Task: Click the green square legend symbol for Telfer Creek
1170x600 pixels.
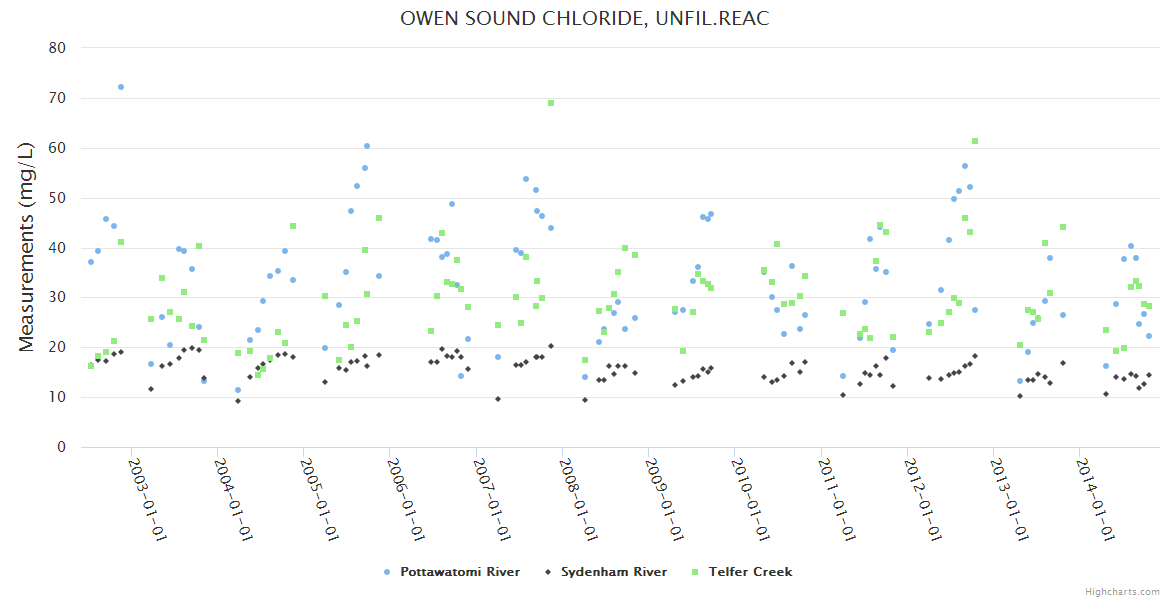Action: pos(695,572)
